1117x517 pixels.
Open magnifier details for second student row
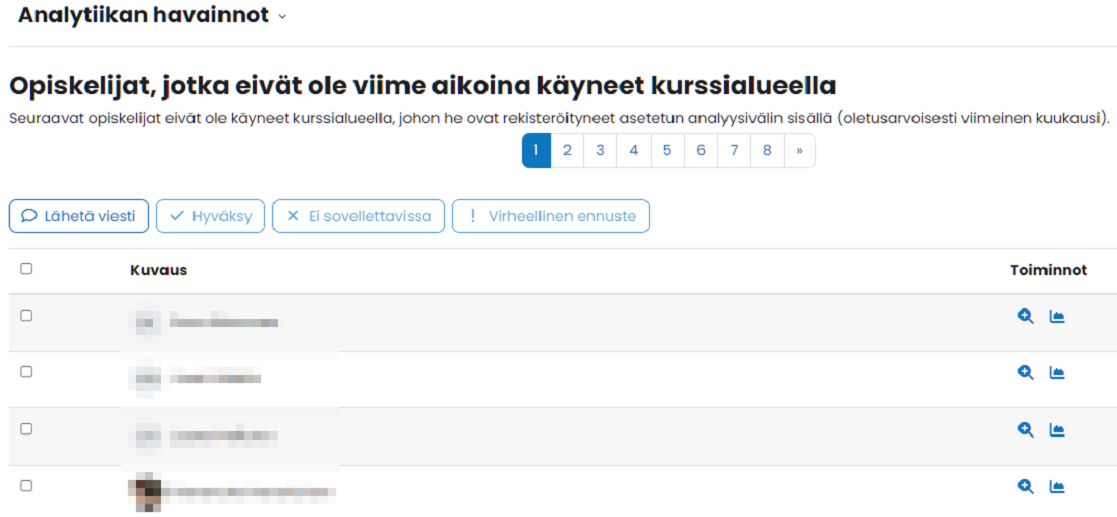pyautogui.click(x=1025, y=372)
